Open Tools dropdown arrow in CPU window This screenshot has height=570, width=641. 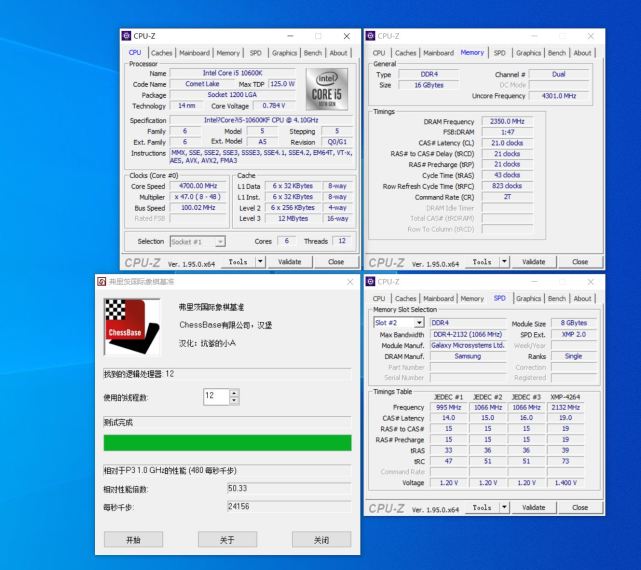coord(260,262)
